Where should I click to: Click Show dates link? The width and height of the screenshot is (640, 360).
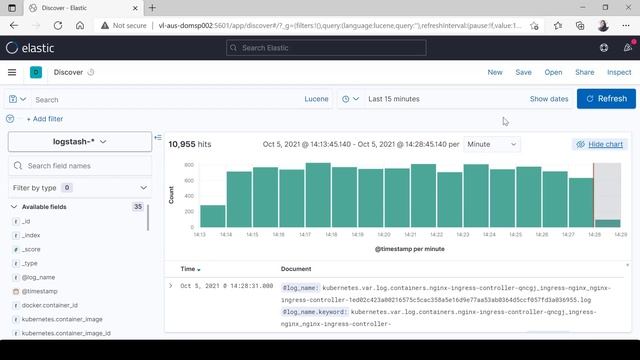pos(549,99)
